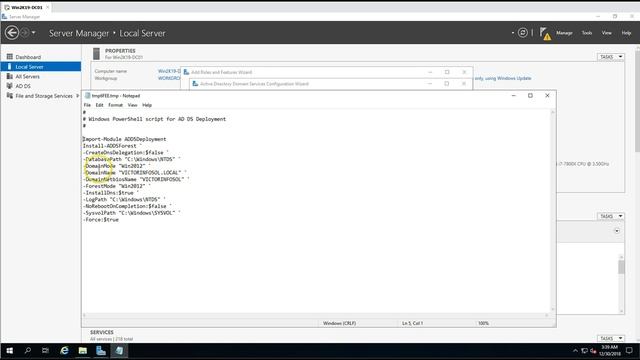Click the '-InstallDns:$true' line in Notepad
Image resolution: width=640 pixels, height=360 pixels.
tap(111, 193)
